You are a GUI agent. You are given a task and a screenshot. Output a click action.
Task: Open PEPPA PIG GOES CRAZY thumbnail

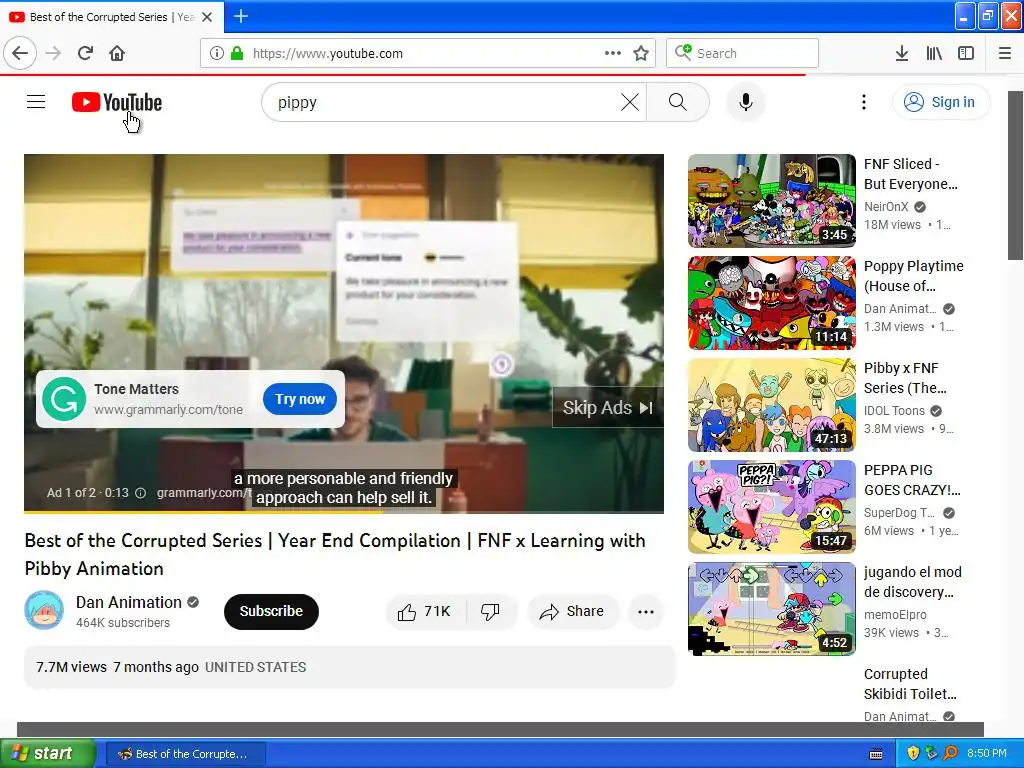[x=771, y=507]
